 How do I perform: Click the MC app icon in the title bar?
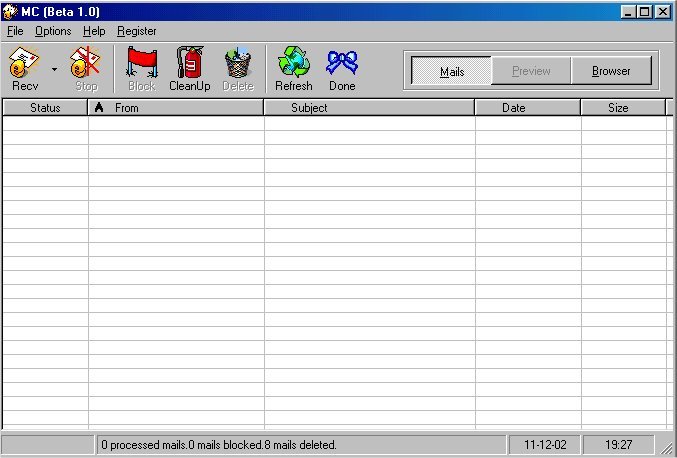click(10, 11)
